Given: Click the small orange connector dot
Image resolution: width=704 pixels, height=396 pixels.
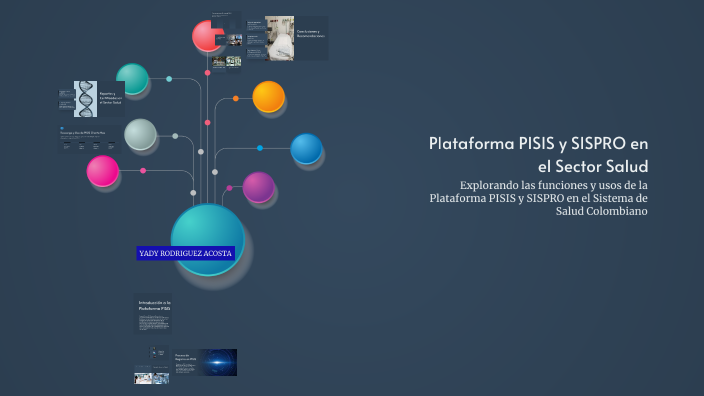Looking at the screenshot, I should [236, 98].
